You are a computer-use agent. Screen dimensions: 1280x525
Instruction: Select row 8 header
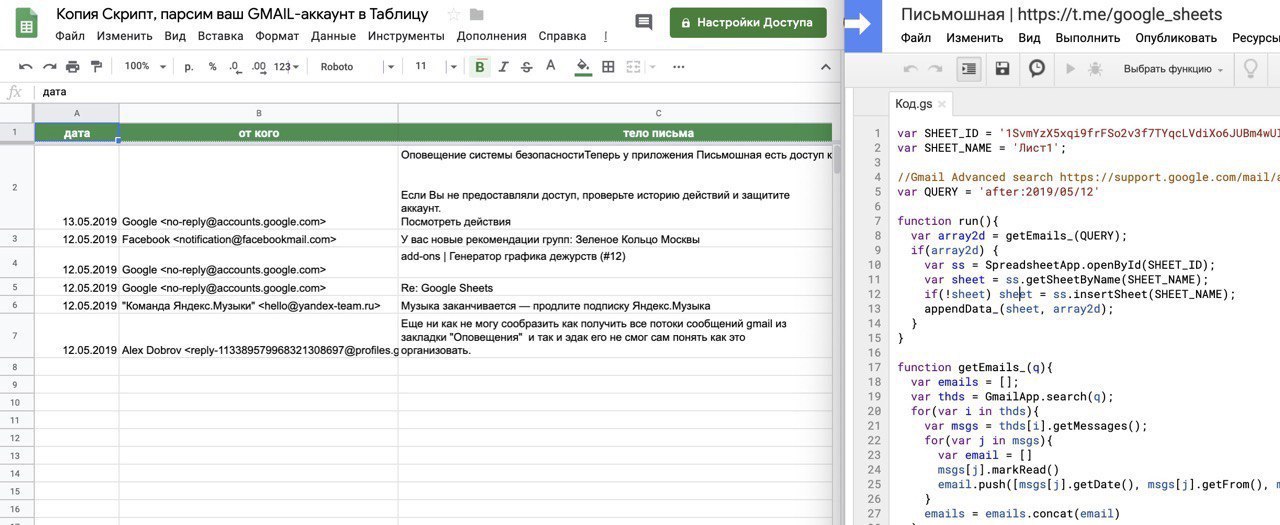pyautogui.click(x=16, y=367)
